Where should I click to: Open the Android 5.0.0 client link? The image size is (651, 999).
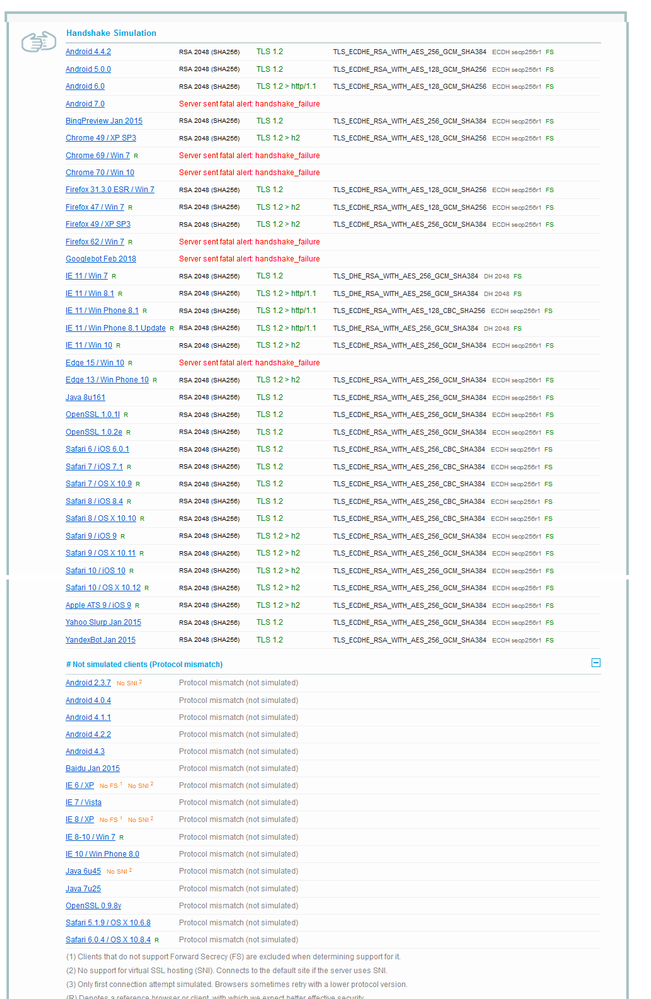click(88, 69)
